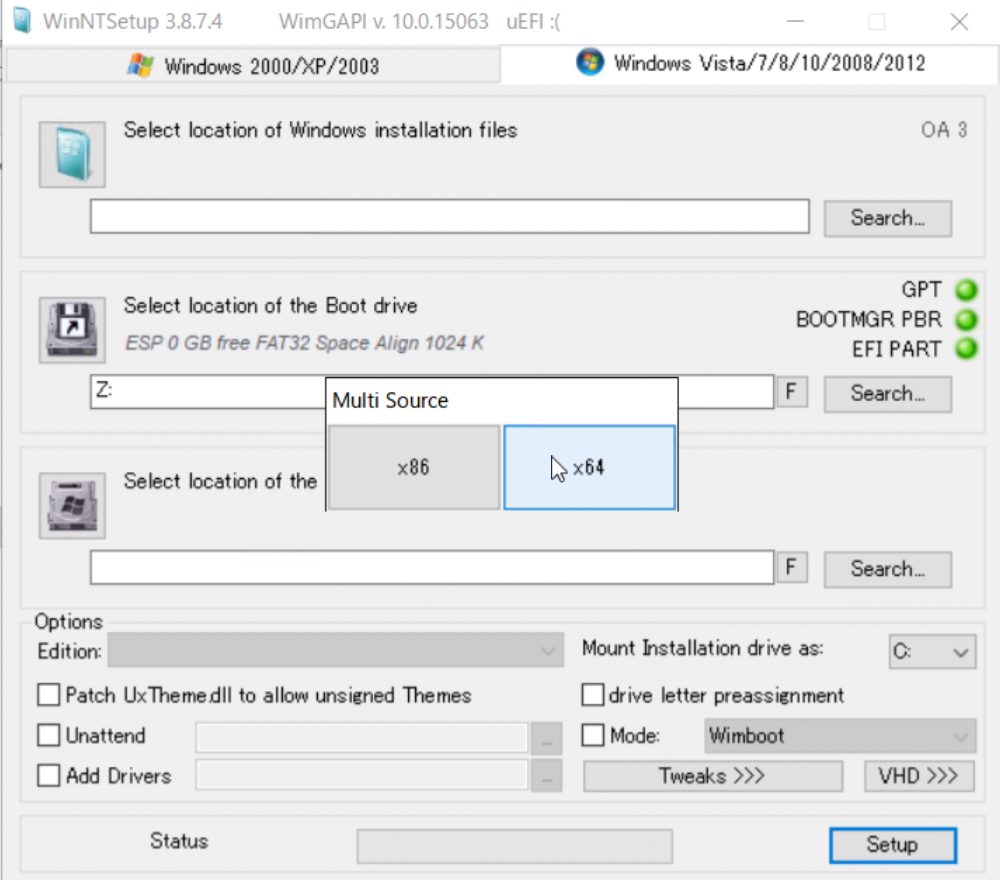
Task: Click the BOOTMGR PBR label
Action: pyautogui.click(x=869, y=319)
